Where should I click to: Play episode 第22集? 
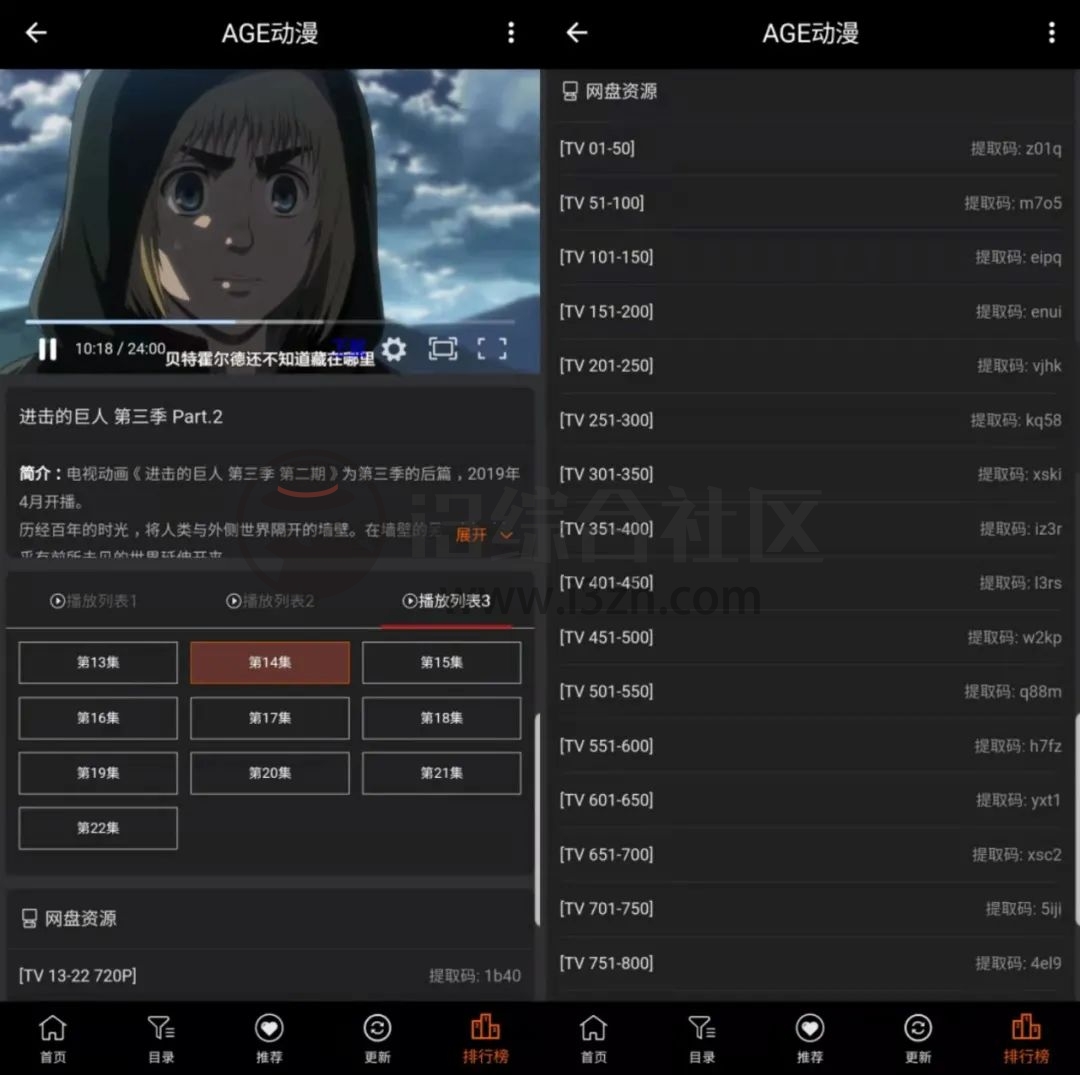pyautogui.click(x=98, y=828)
